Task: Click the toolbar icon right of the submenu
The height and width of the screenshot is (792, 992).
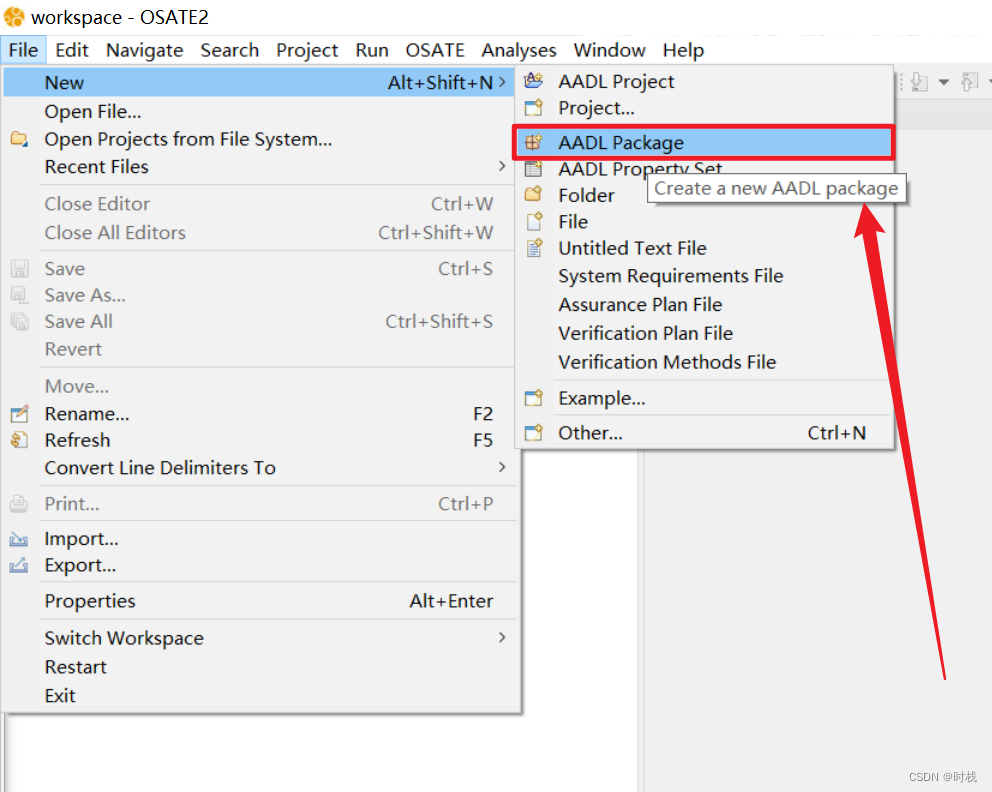Action: [919, 82]
